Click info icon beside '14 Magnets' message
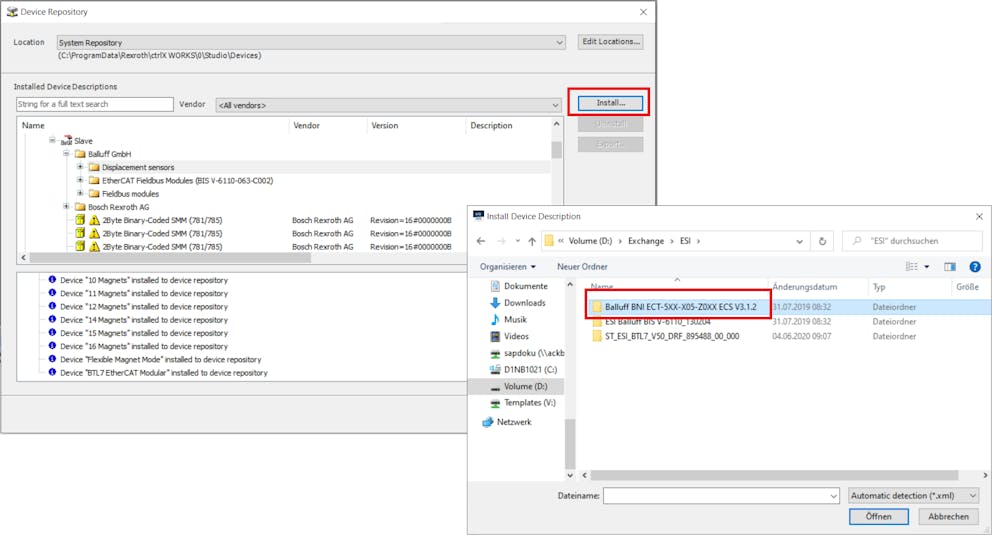Viewport: 999px width, 543px height. tap(52, 319)
